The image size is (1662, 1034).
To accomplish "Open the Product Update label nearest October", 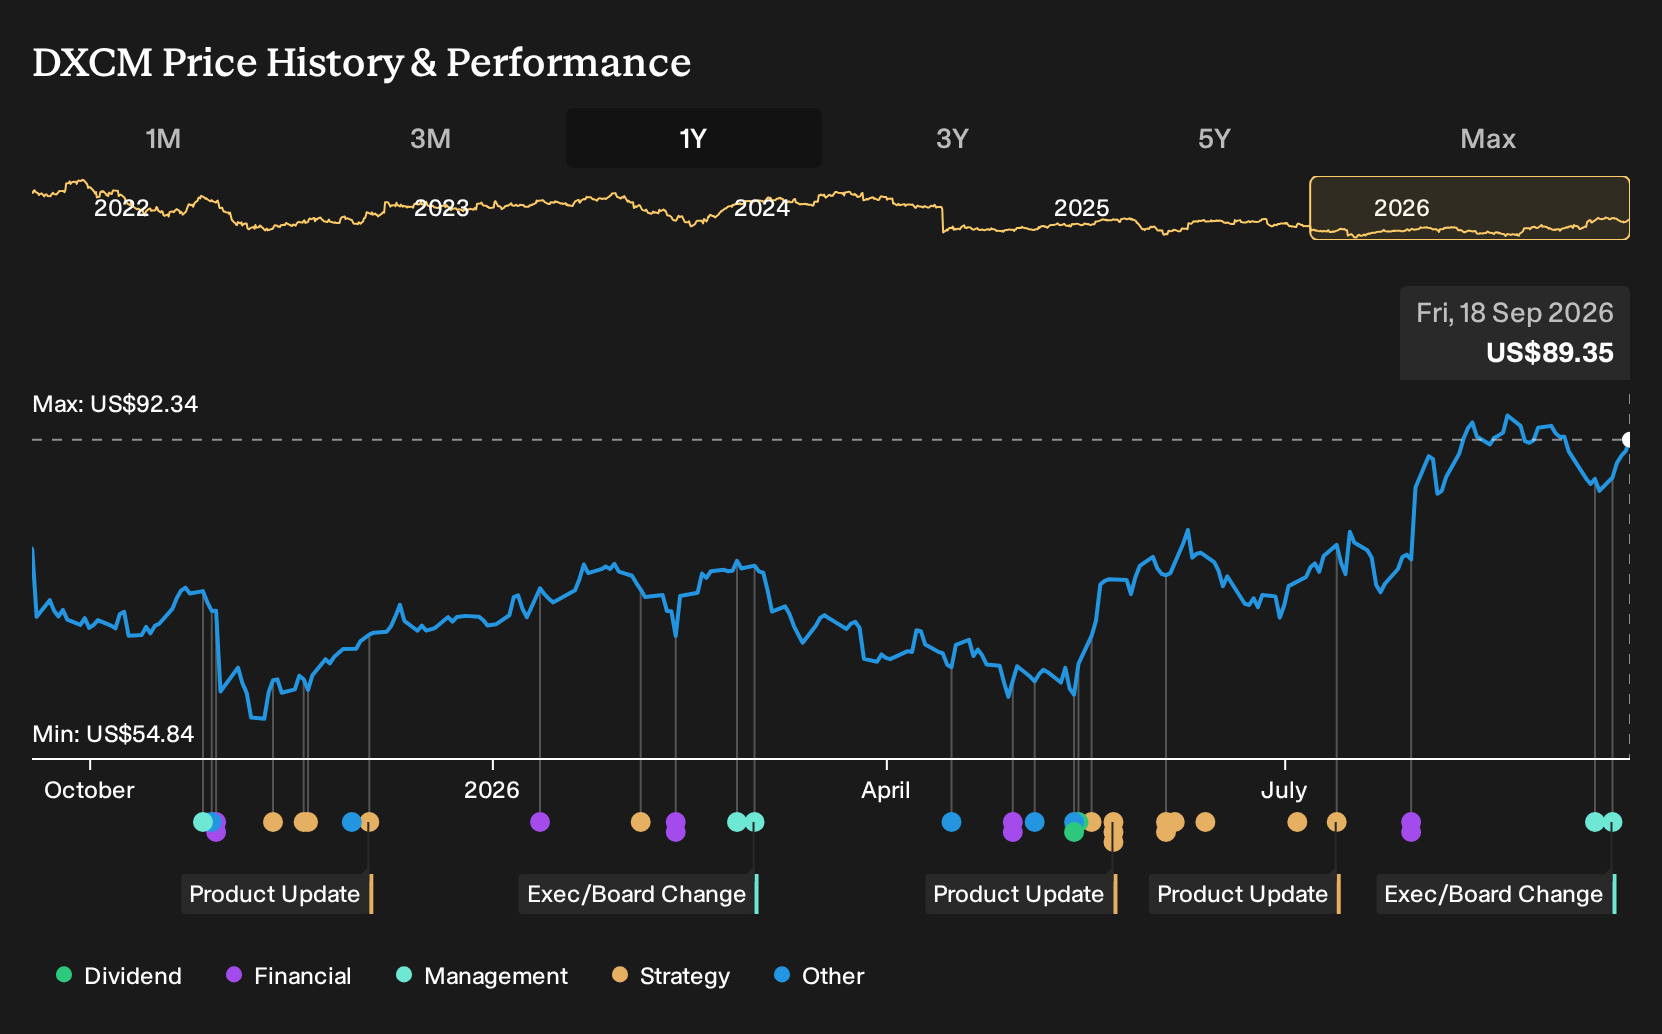I will click(277, 894).
